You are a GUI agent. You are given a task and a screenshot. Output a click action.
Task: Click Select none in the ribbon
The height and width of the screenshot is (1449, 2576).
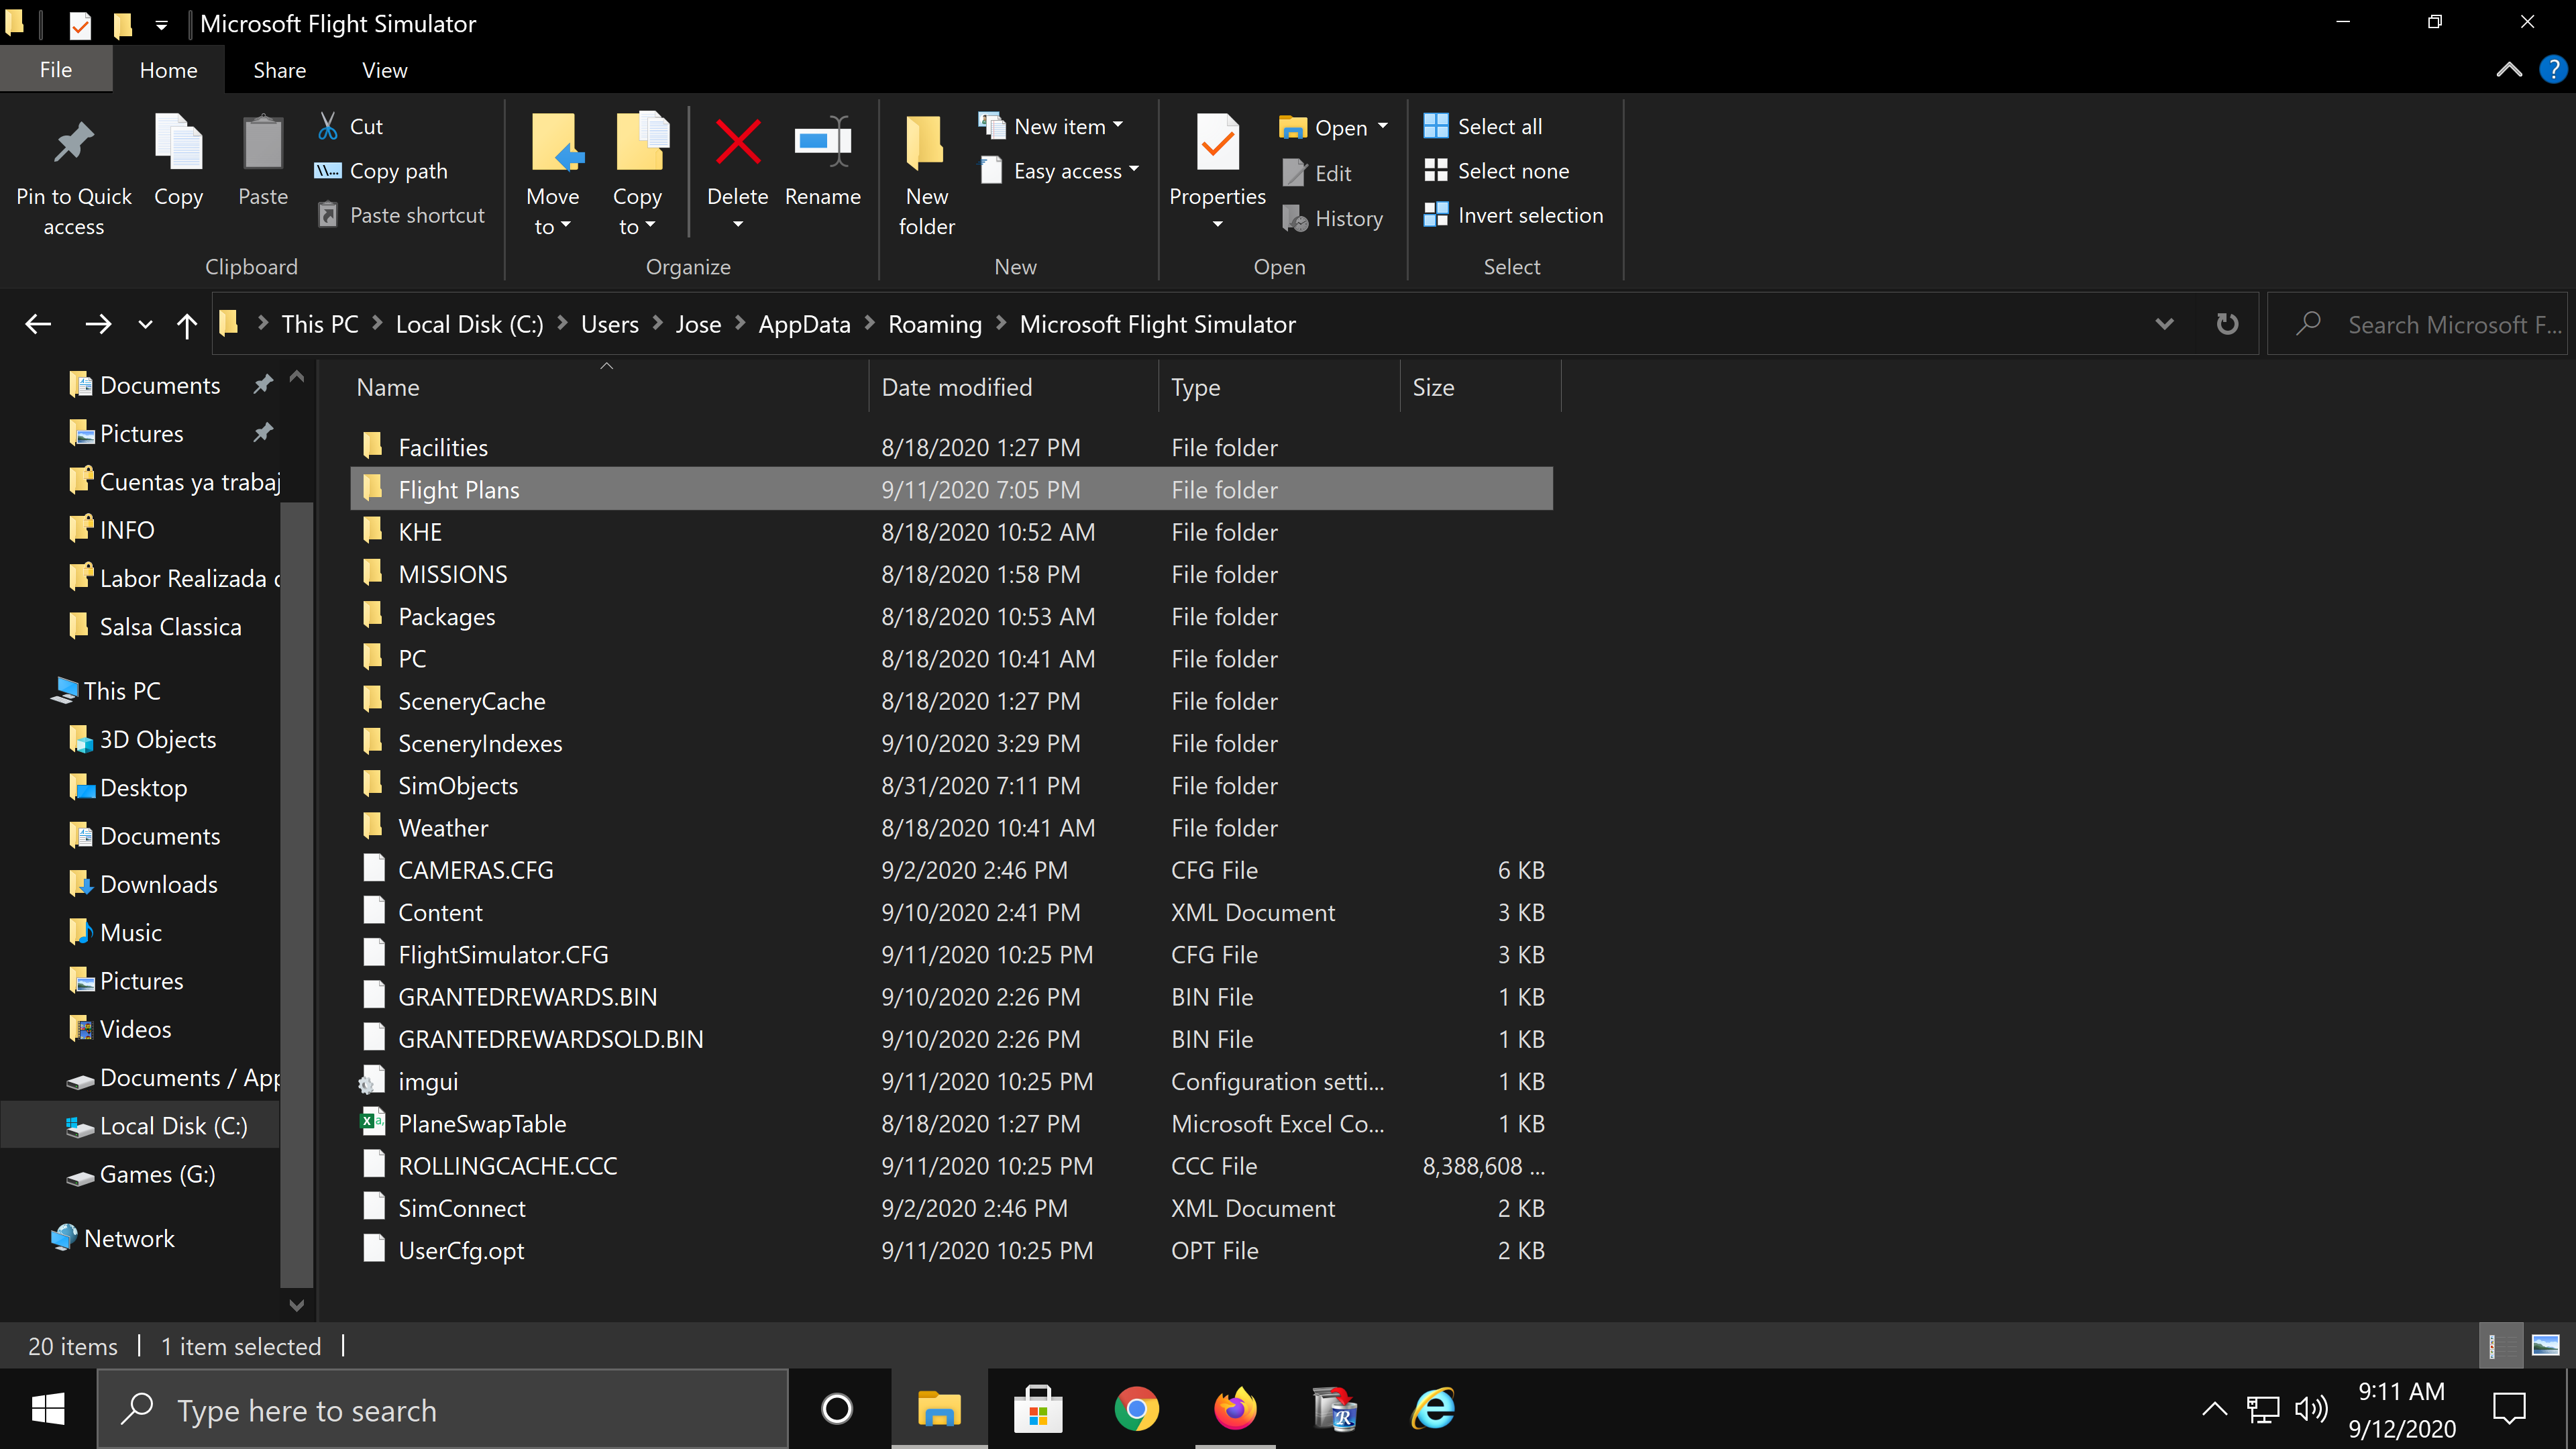(x=1497, y=171)
